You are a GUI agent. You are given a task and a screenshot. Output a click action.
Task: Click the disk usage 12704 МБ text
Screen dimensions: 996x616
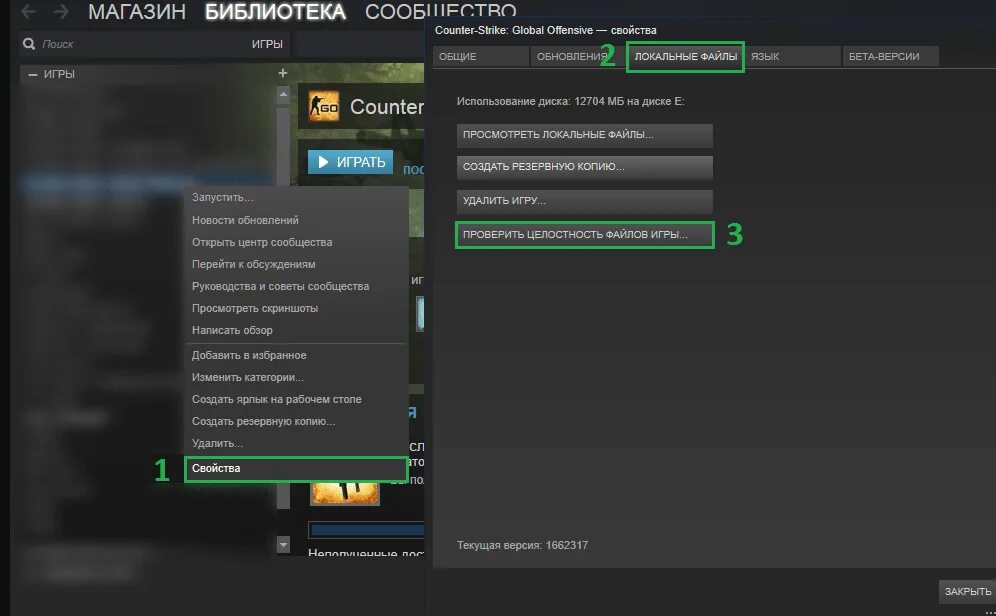click(x=570, y=102)
